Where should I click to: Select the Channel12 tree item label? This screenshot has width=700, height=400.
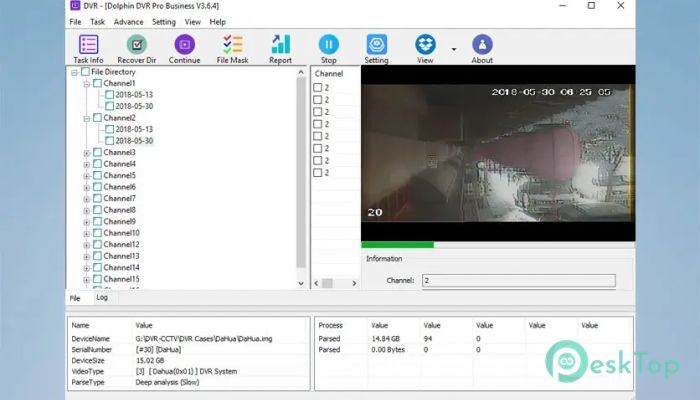click(121, 245)
